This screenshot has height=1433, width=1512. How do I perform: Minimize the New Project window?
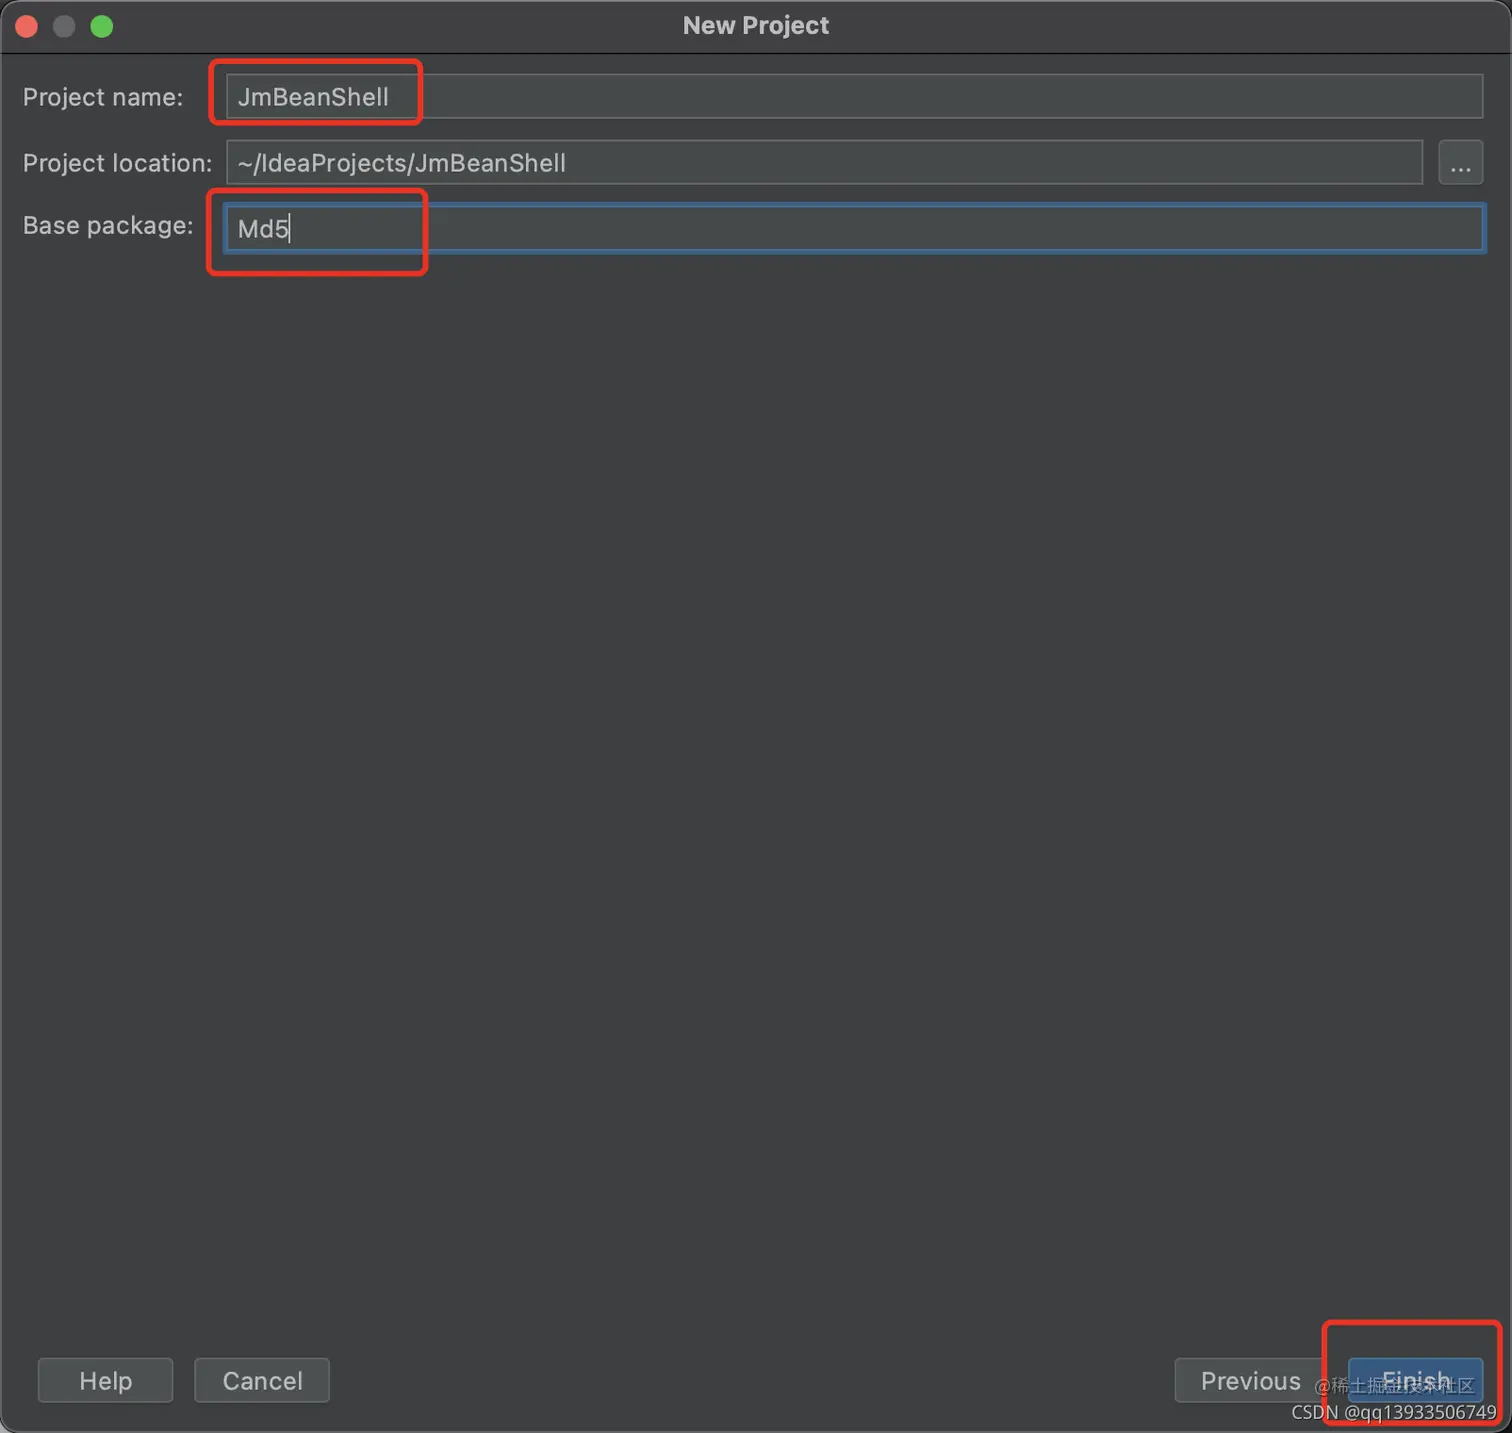pyautogui.click(x=64, y=26)
